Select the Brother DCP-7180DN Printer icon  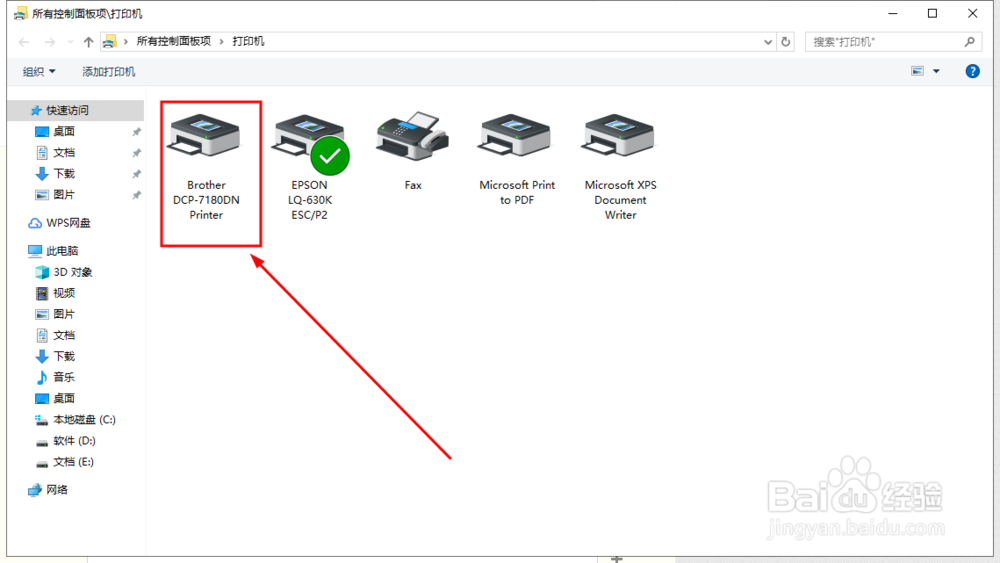click(x=205, y=136)
